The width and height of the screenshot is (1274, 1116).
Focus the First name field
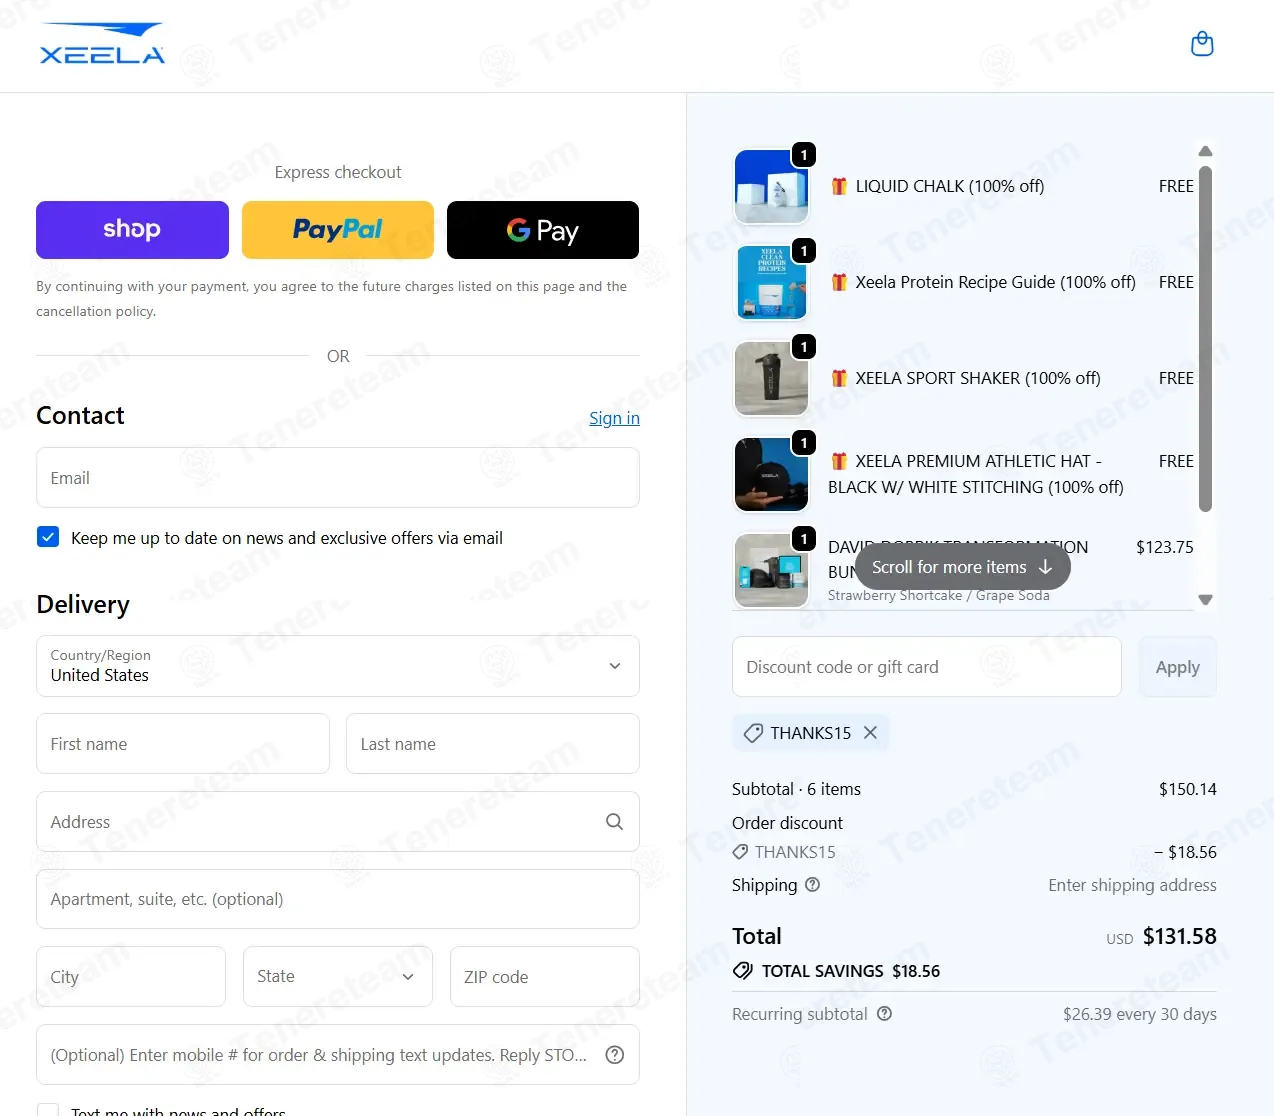183,744
